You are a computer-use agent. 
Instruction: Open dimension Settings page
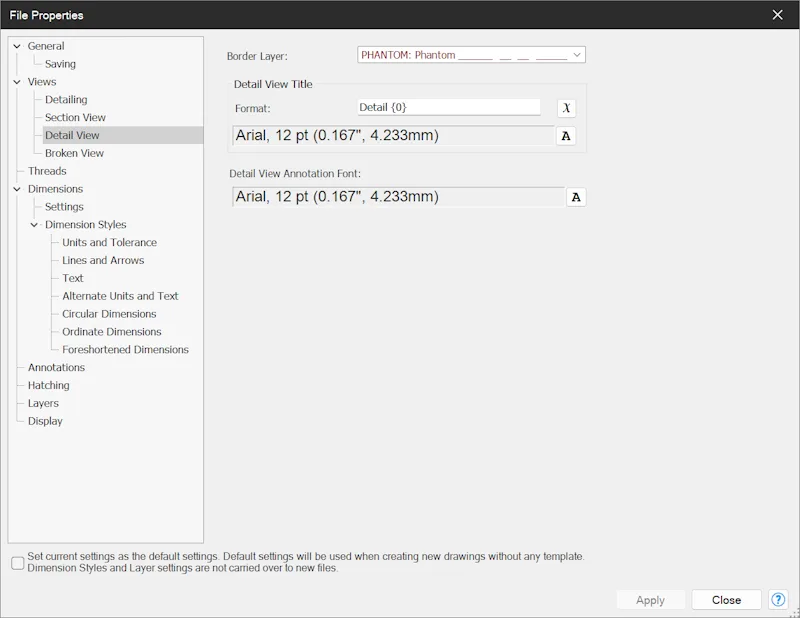(64, 207)
